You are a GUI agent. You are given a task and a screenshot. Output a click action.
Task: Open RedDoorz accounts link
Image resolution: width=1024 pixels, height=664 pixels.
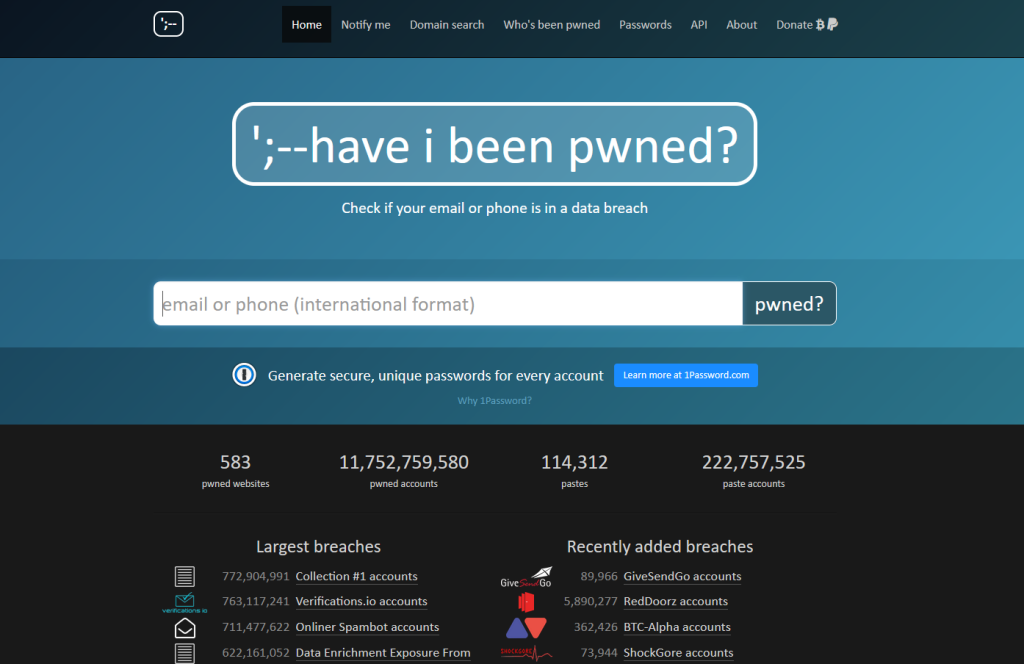pos(675,601)
